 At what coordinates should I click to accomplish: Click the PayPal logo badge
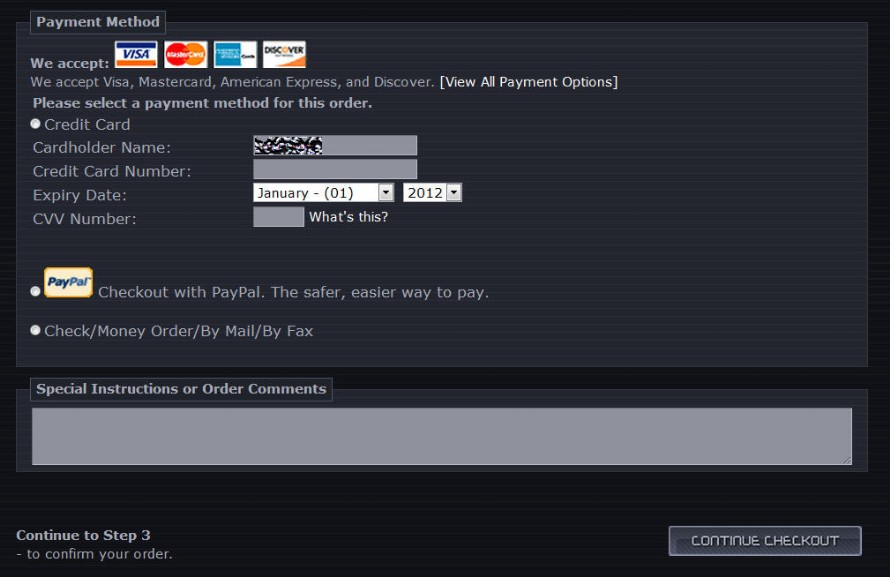click(68, 282)
